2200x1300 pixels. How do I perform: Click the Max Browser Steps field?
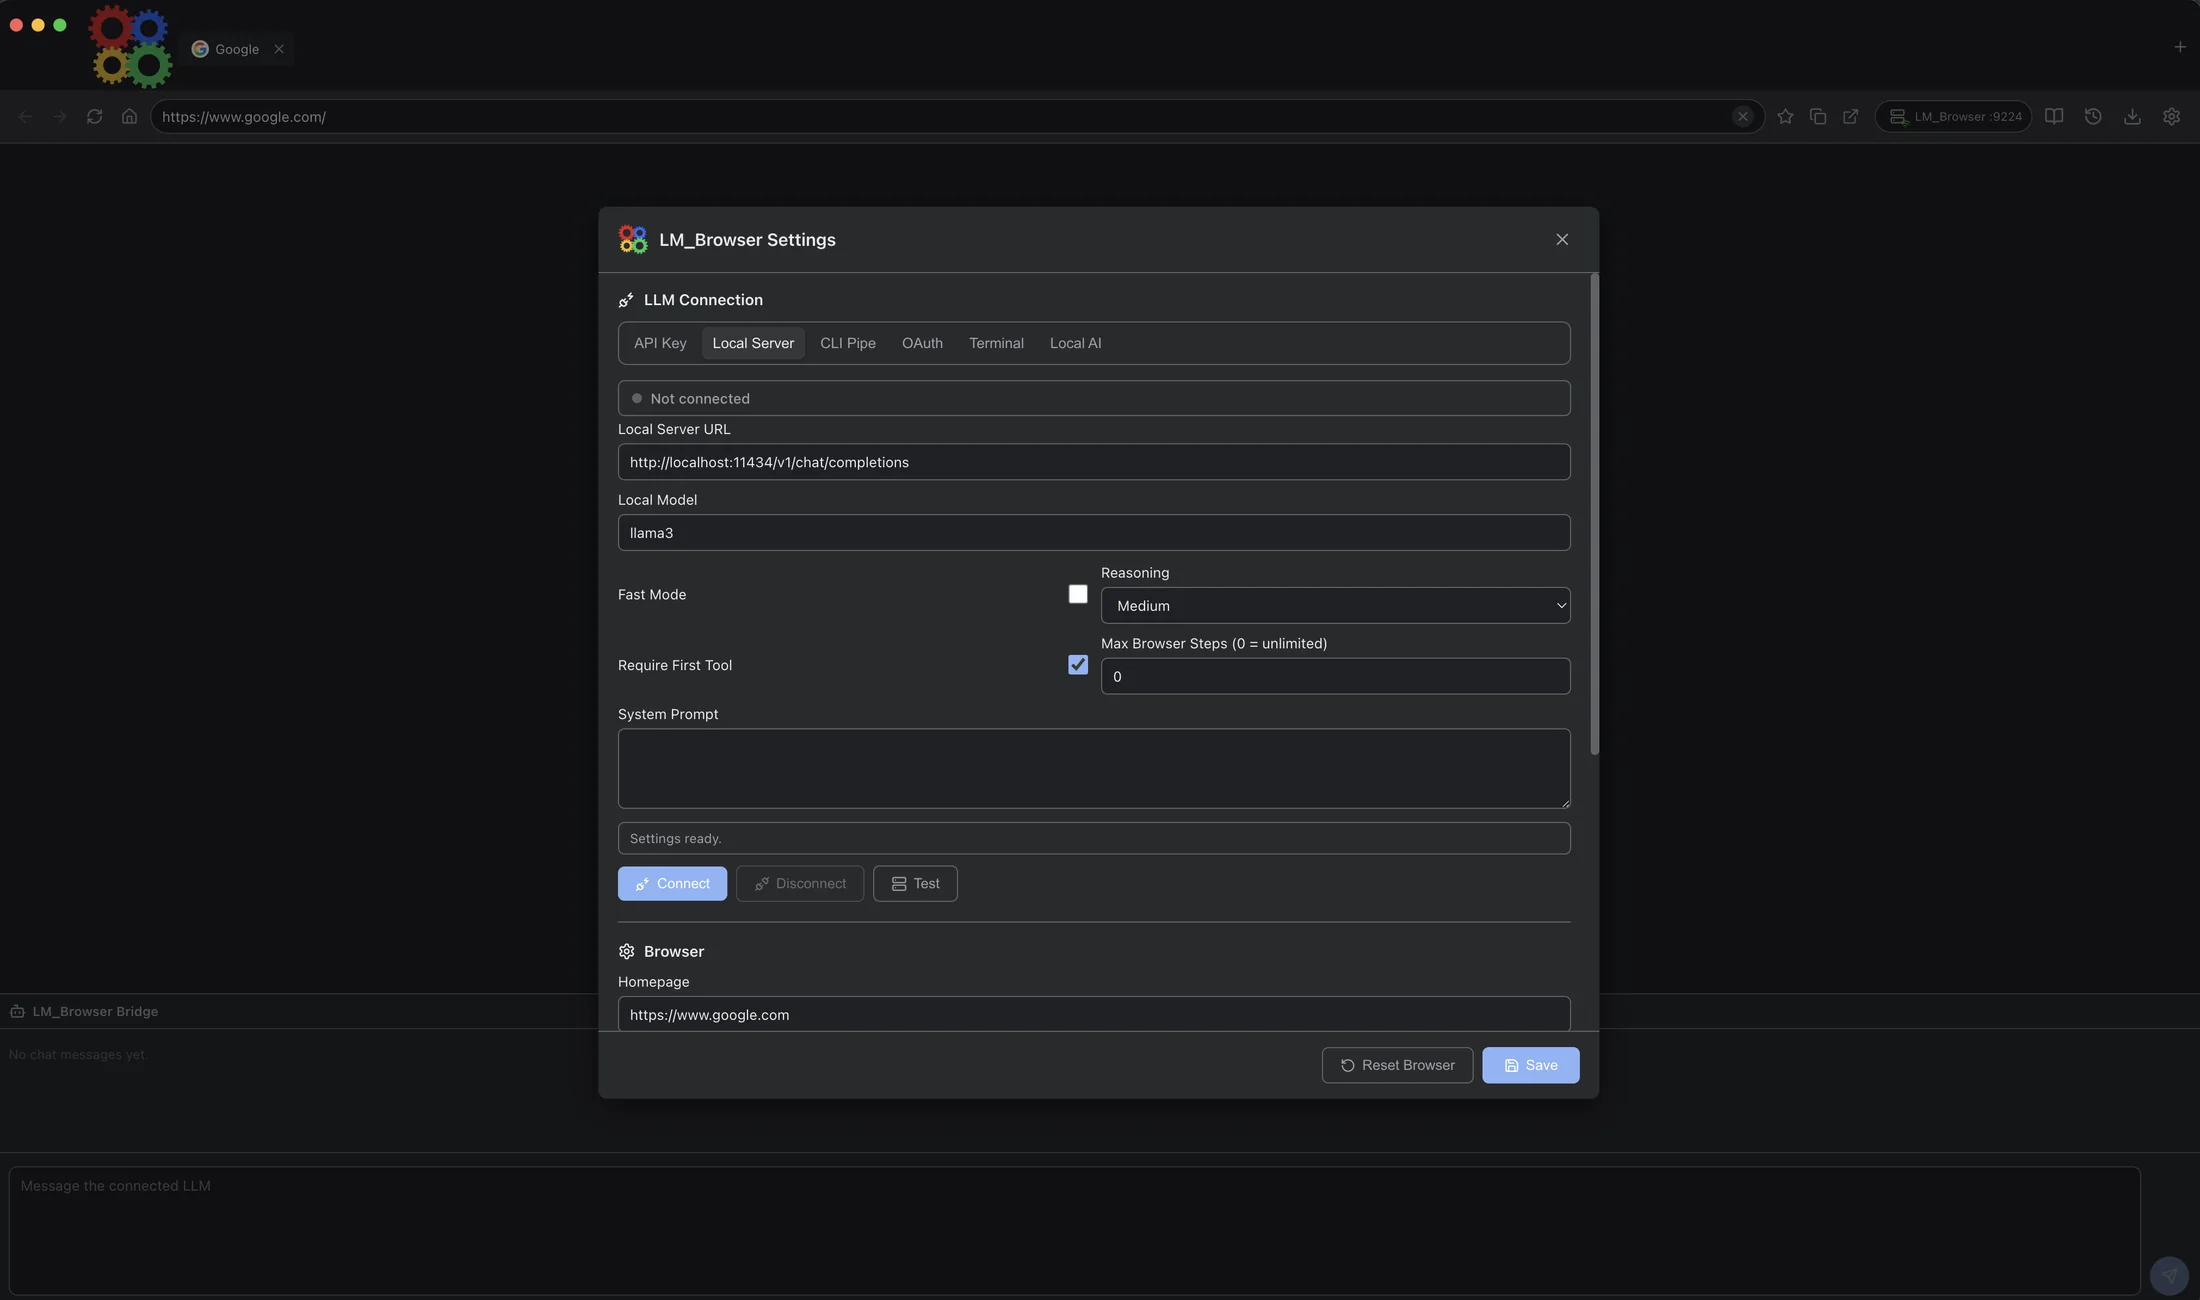(1335, 677)
